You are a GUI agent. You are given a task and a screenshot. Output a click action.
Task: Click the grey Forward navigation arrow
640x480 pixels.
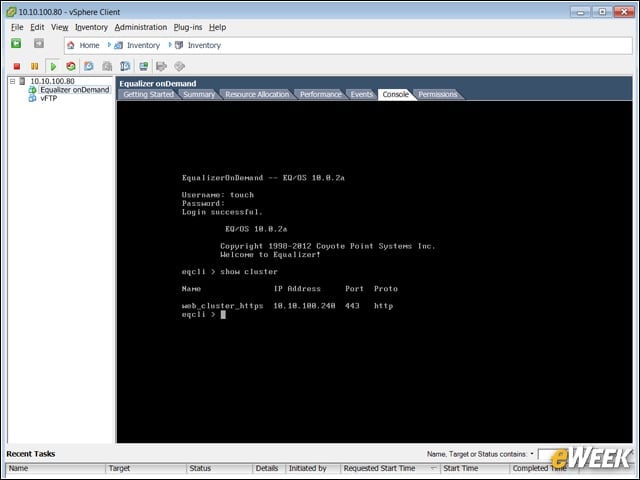click(39, 43)
